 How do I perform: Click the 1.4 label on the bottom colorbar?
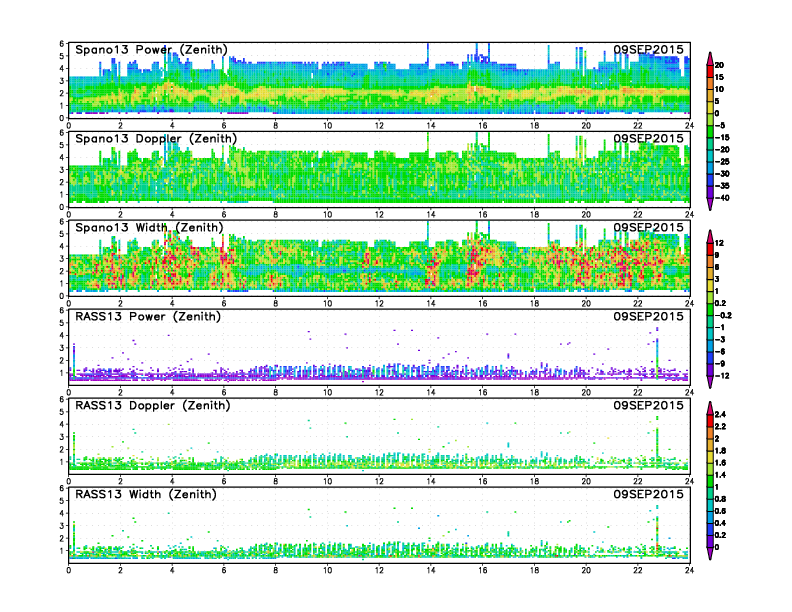point(720,475)
